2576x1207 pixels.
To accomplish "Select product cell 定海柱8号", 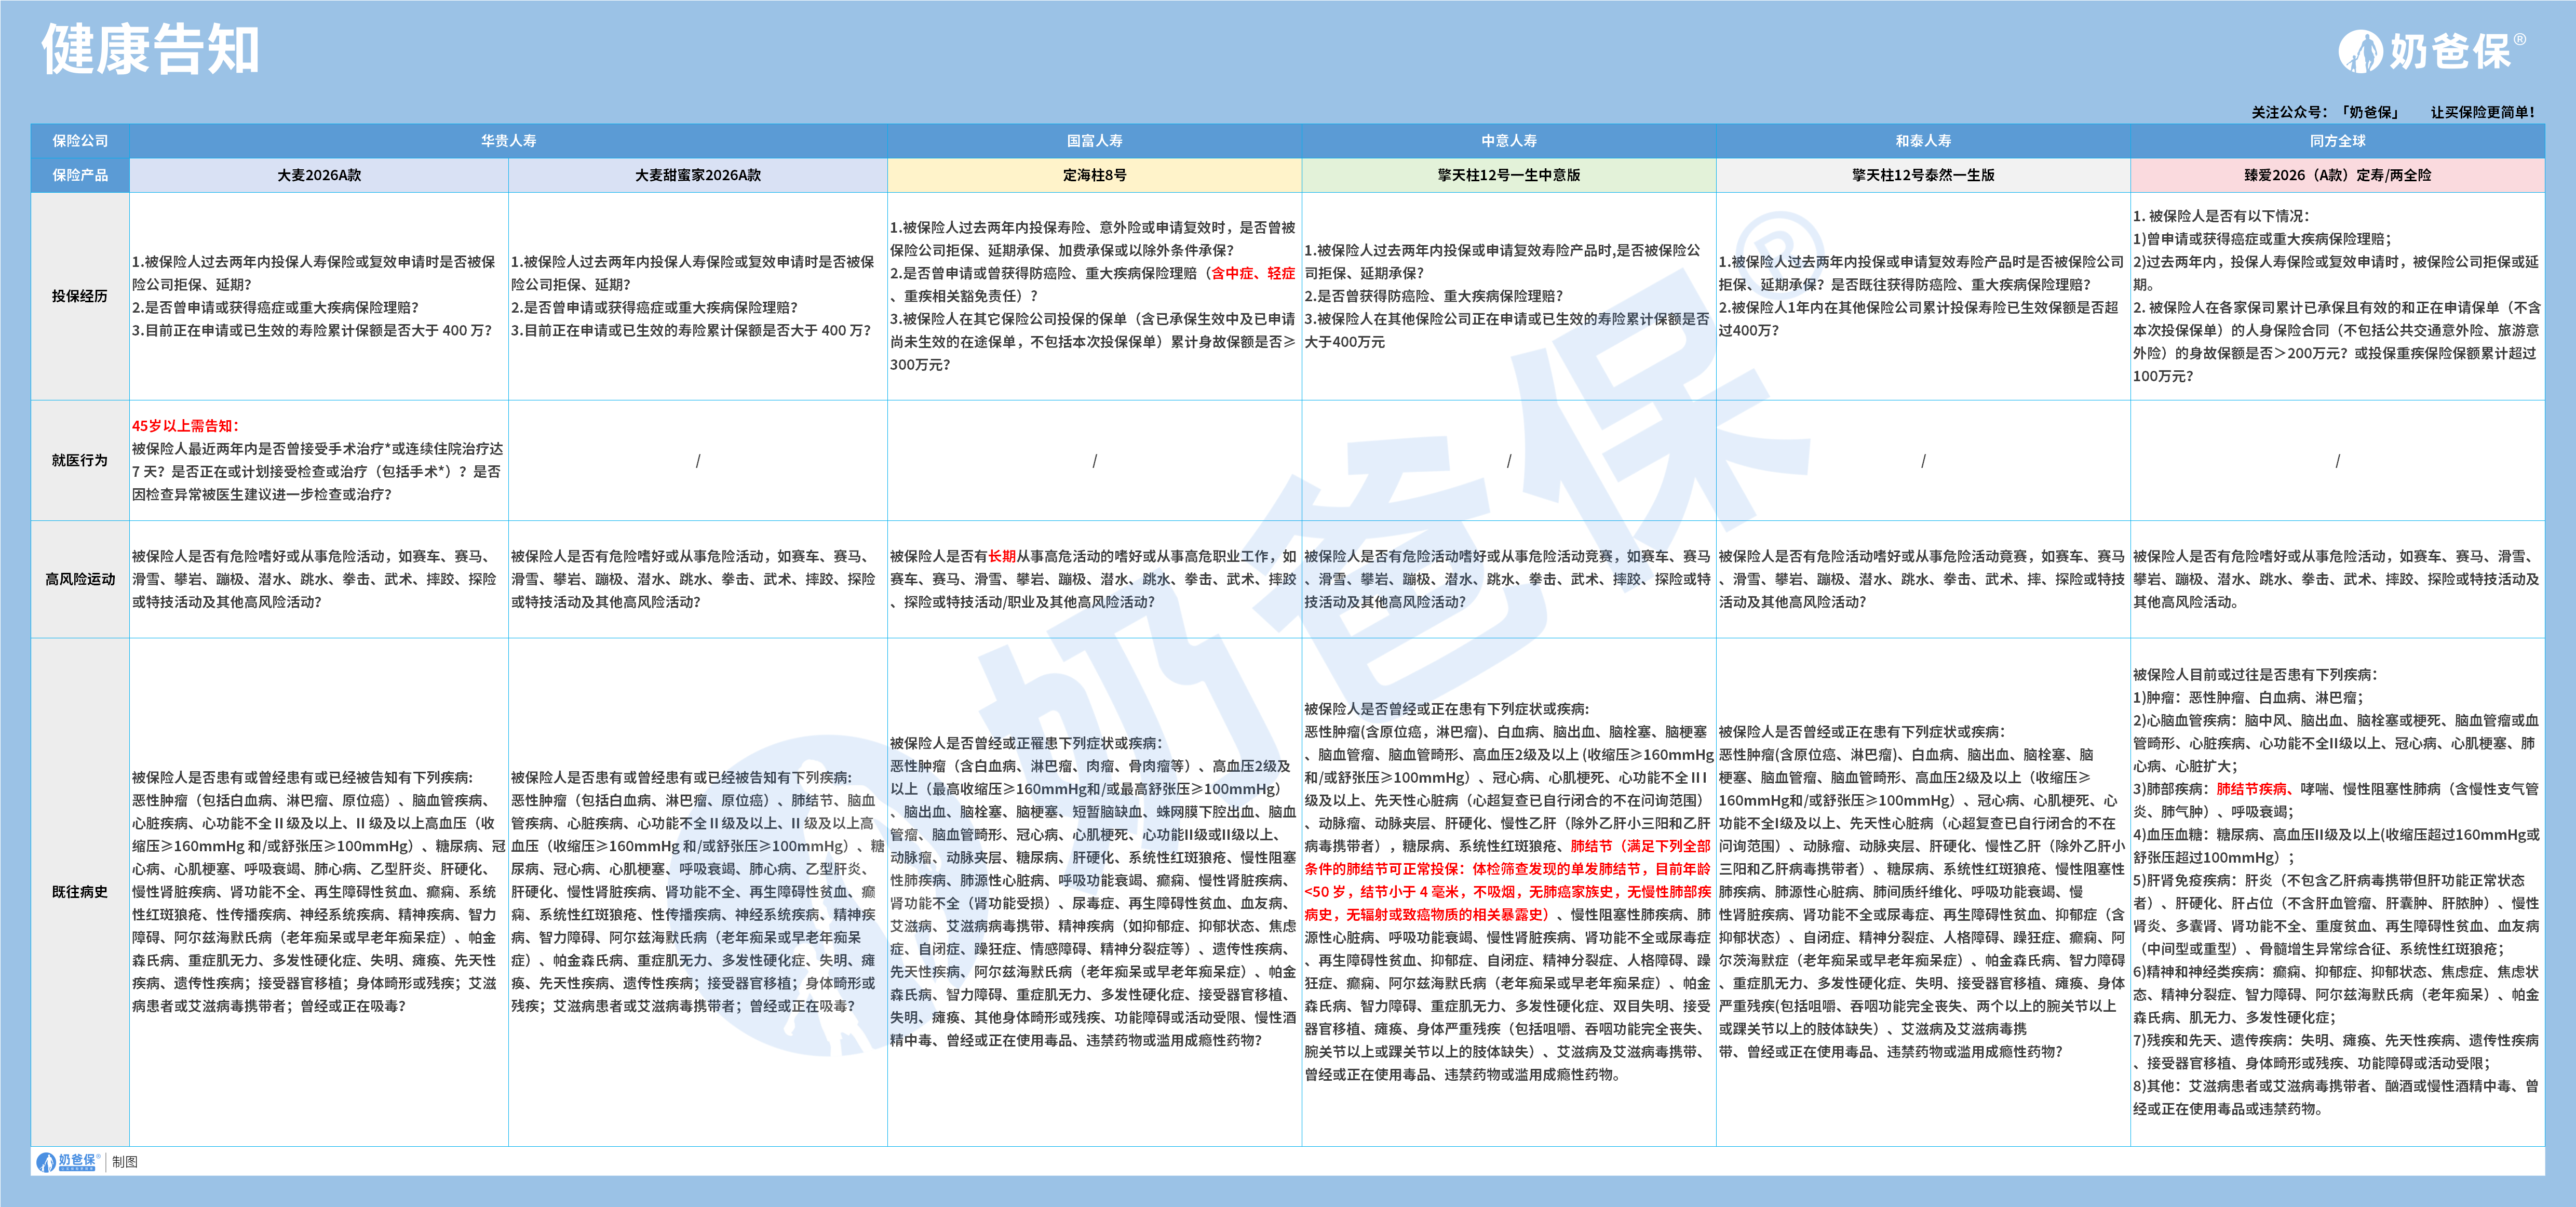I will (1094, 175).
